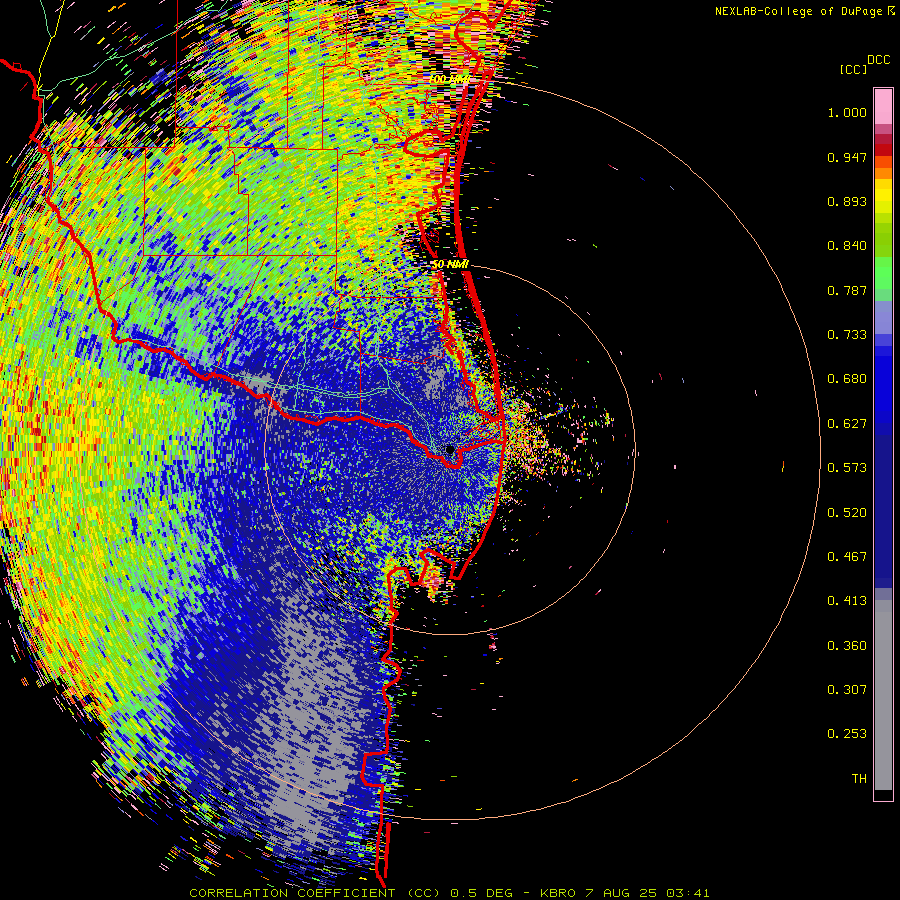Click the [CC] units label
Screen dimensions: 900x900
click(x=853, y=69)
